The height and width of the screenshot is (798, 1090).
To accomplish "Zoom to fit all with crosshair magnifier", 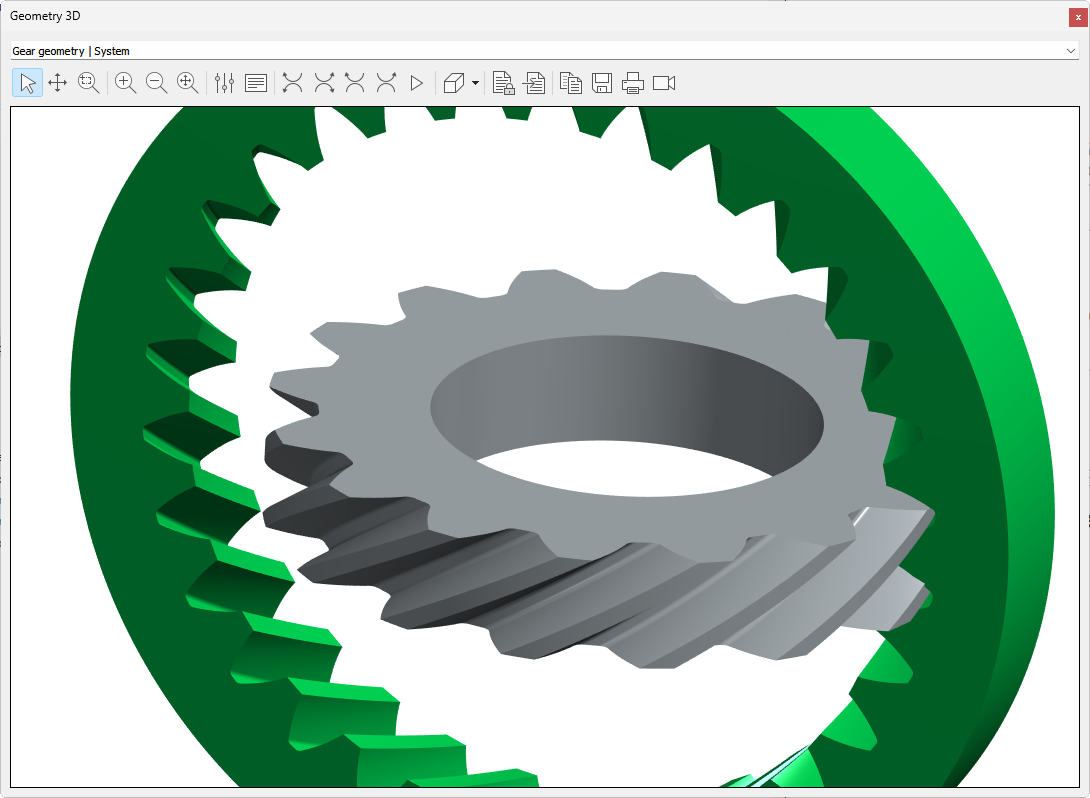I will (188, 83).
